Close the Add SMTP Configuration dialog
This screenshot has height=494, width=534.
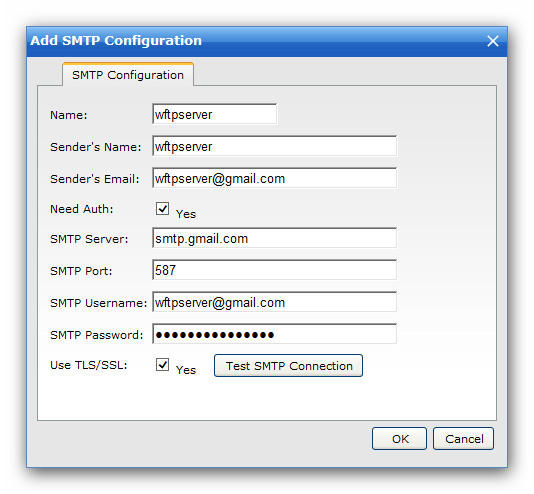tap(492, 41)
